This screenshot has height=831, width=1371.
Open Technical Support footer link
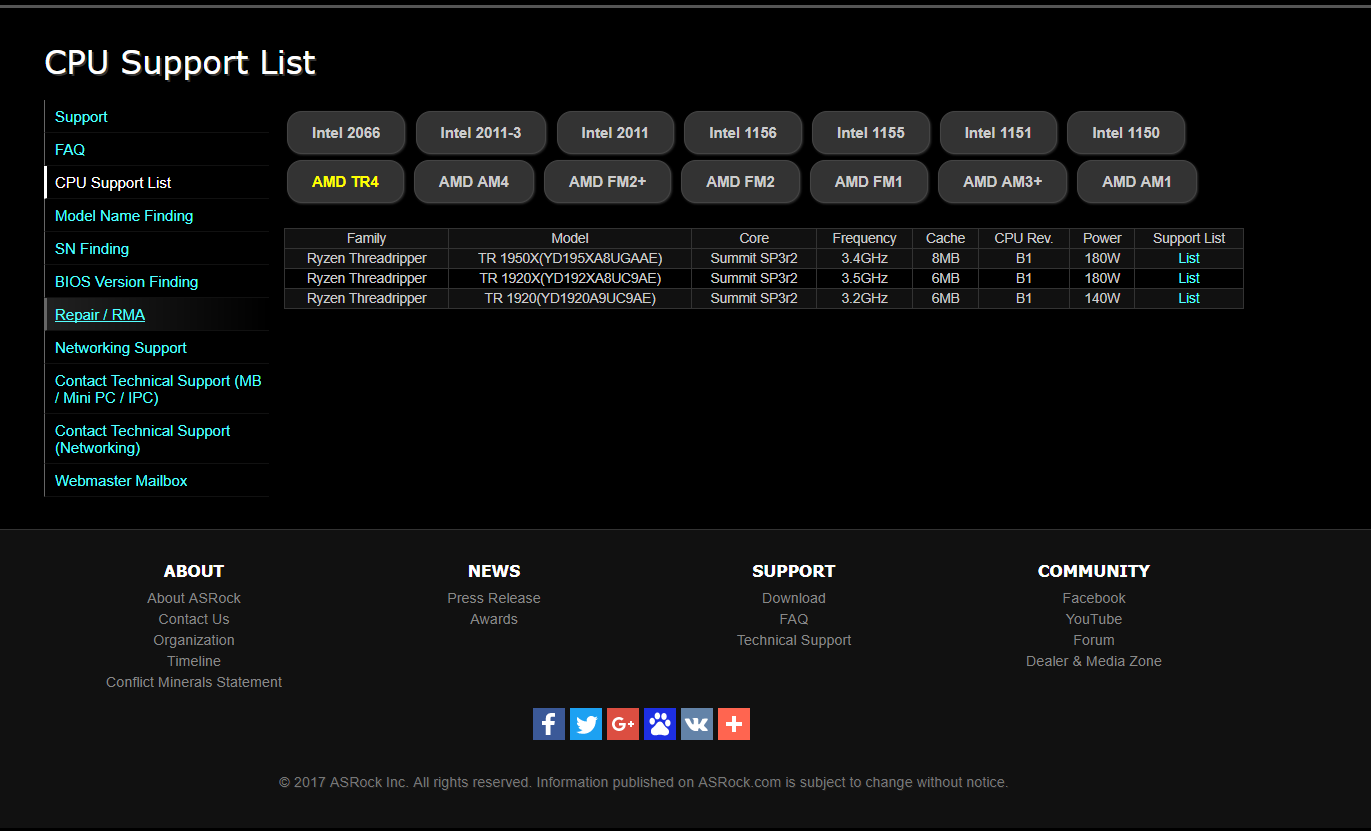coord(794,640)
